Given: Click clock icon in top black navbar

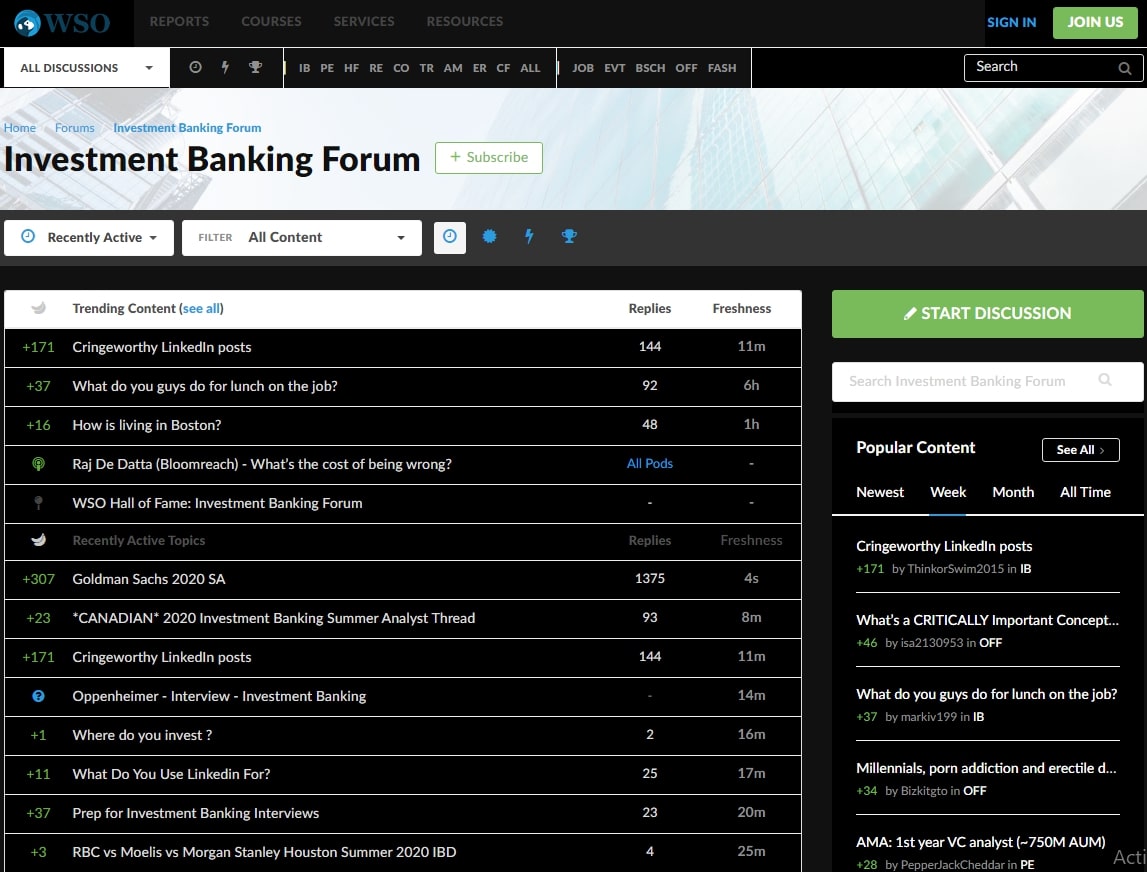Looking at the screenshot, I should pos(195,67).
